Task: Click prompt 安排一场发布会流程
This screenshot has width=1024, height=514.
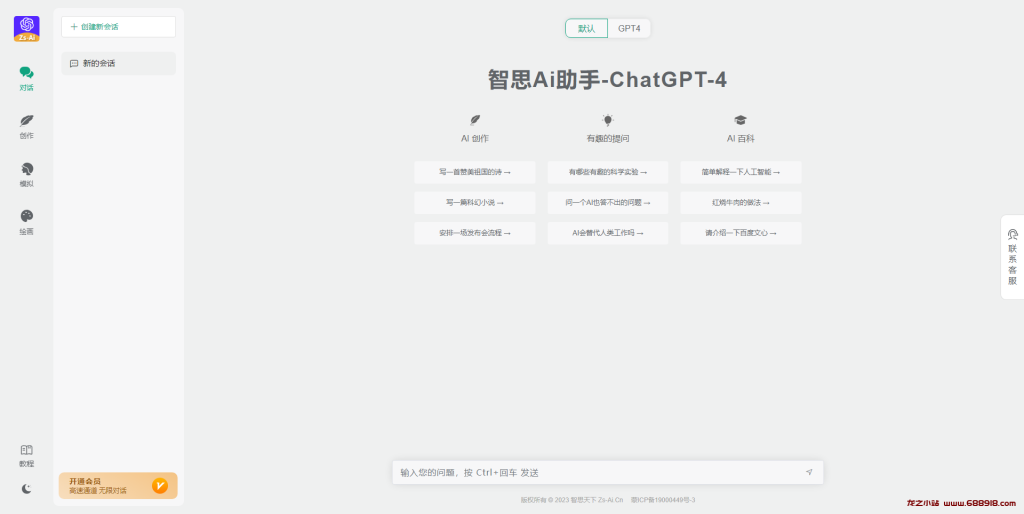Action: tap(475, 233)
